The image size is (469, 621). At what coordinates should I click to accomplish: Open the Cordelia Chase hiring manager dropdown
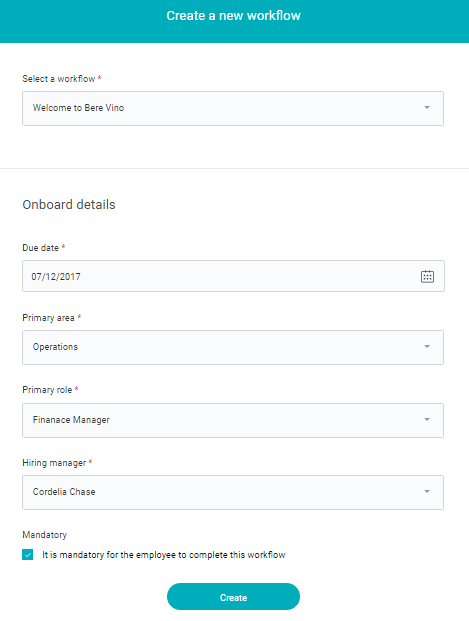click(233, 492)
